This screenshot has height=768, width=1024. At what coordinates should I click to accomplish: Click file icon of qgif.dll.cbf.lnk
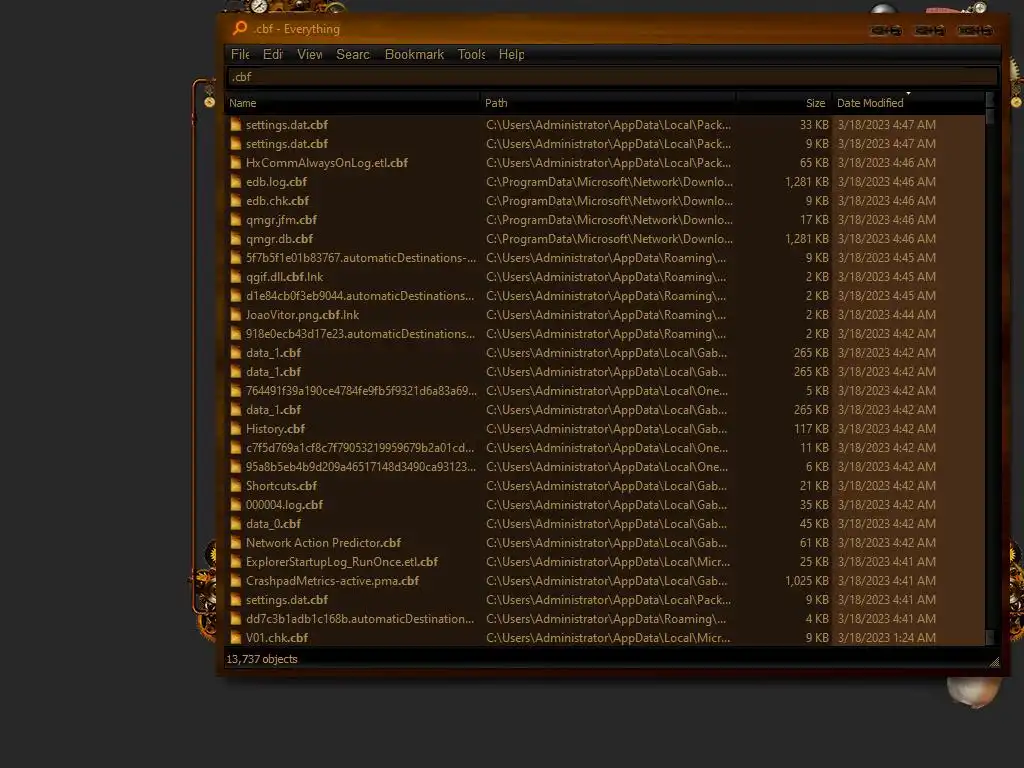click(x=235, y=277)
